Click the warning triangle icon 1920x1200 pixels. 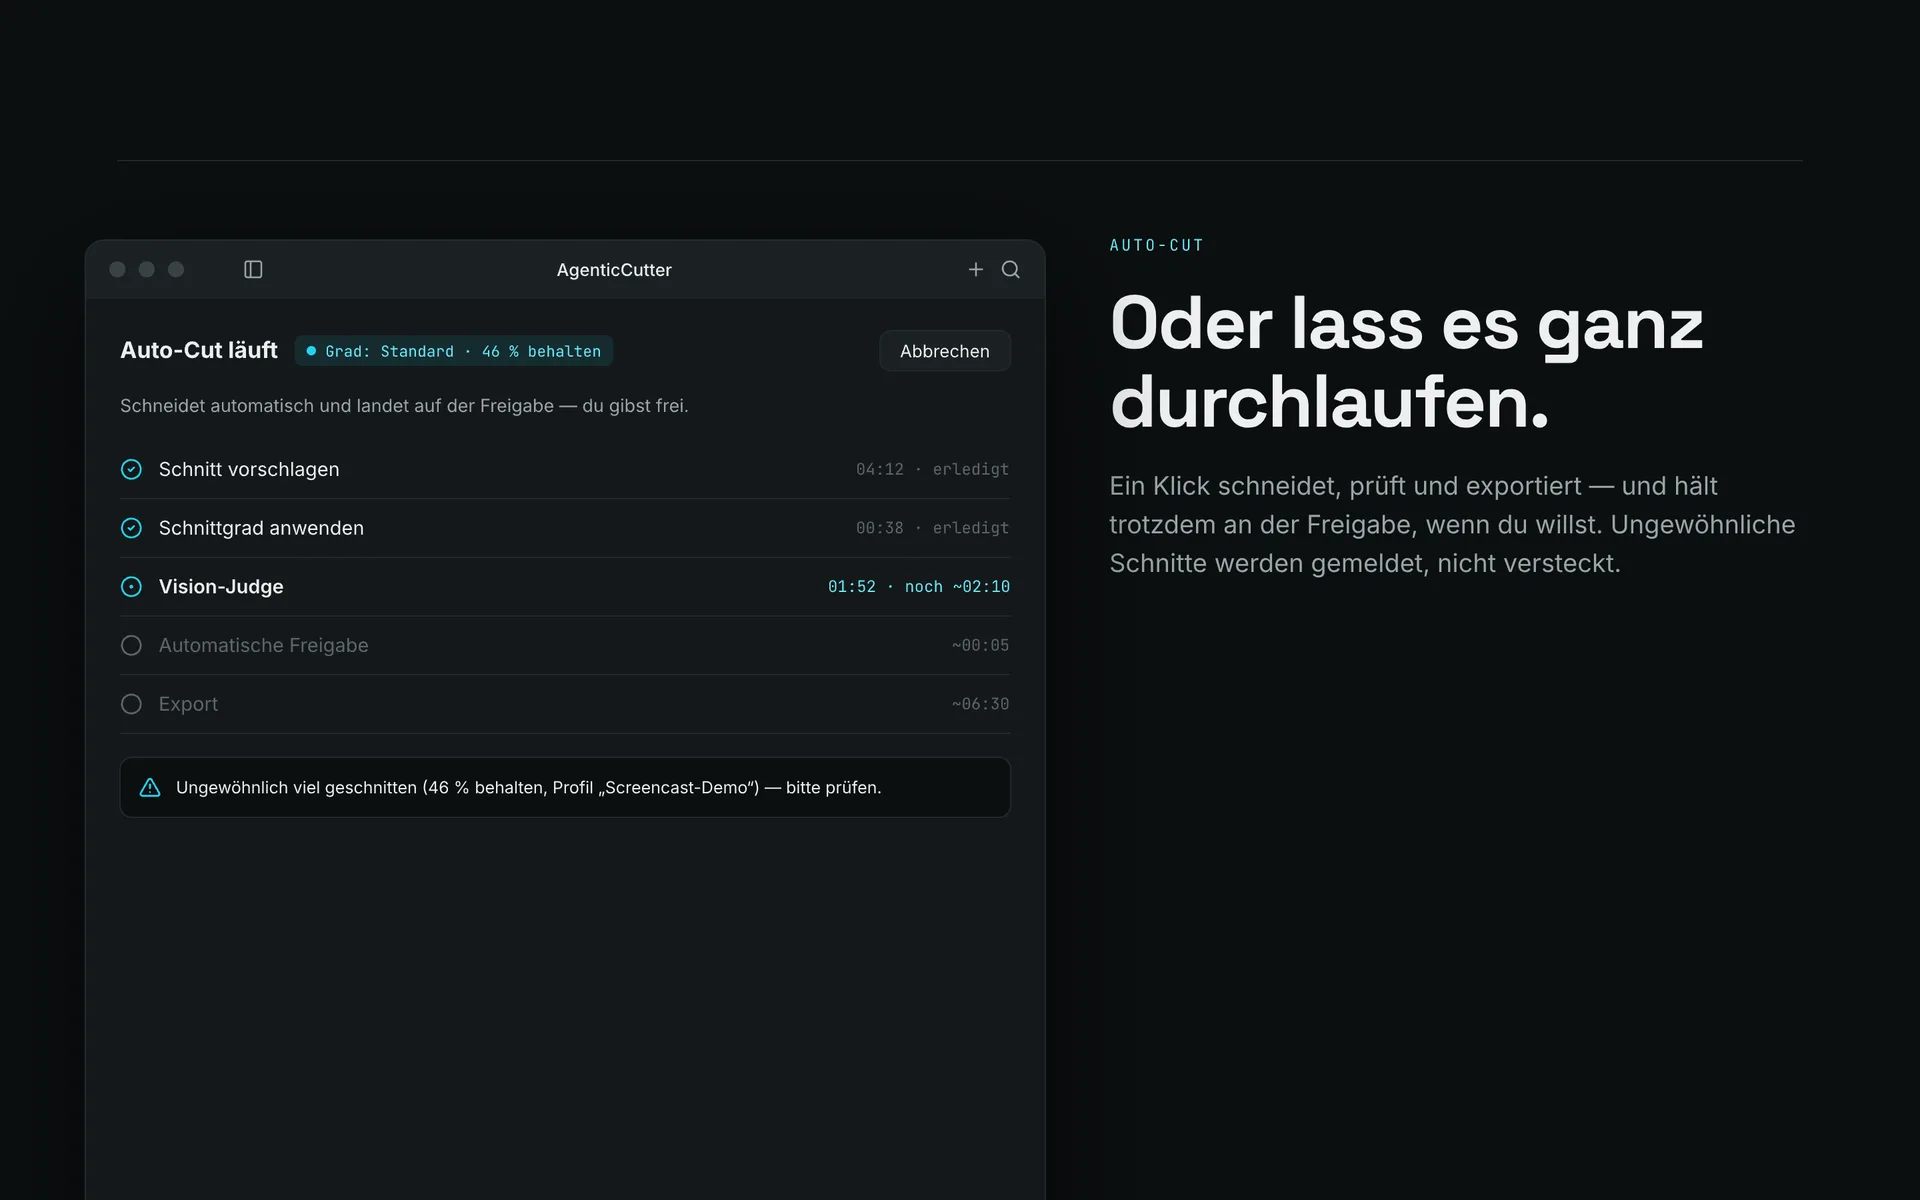(x=150, y=787)
